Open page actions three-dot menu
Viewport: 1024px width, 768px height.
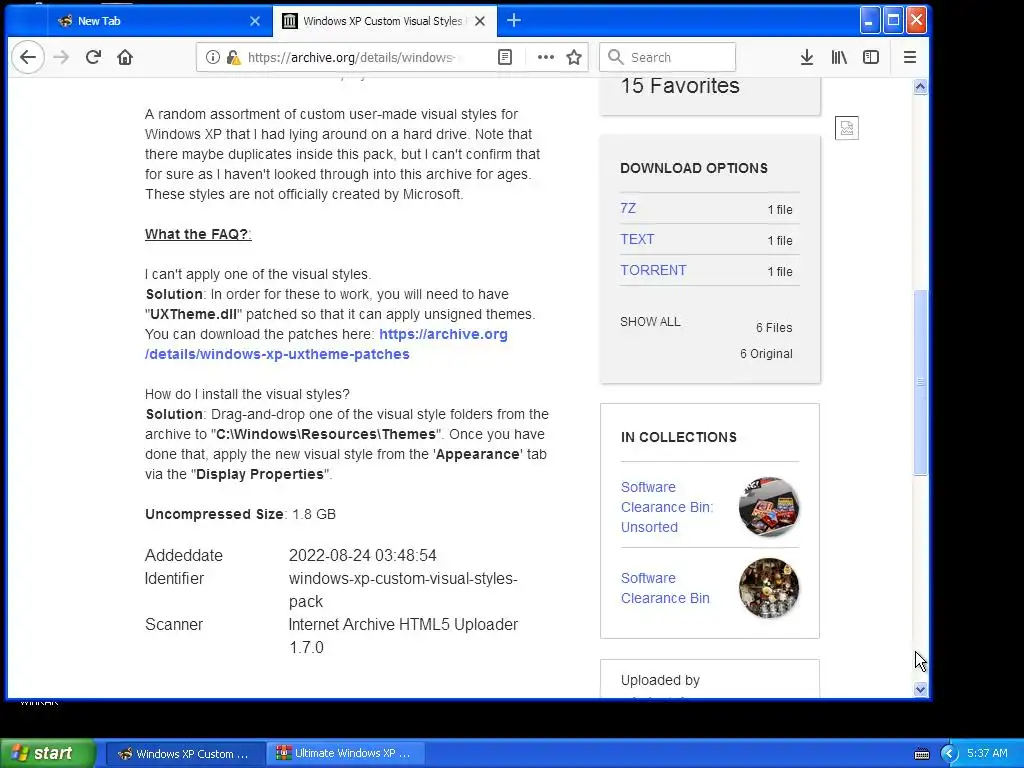(545, 57)
